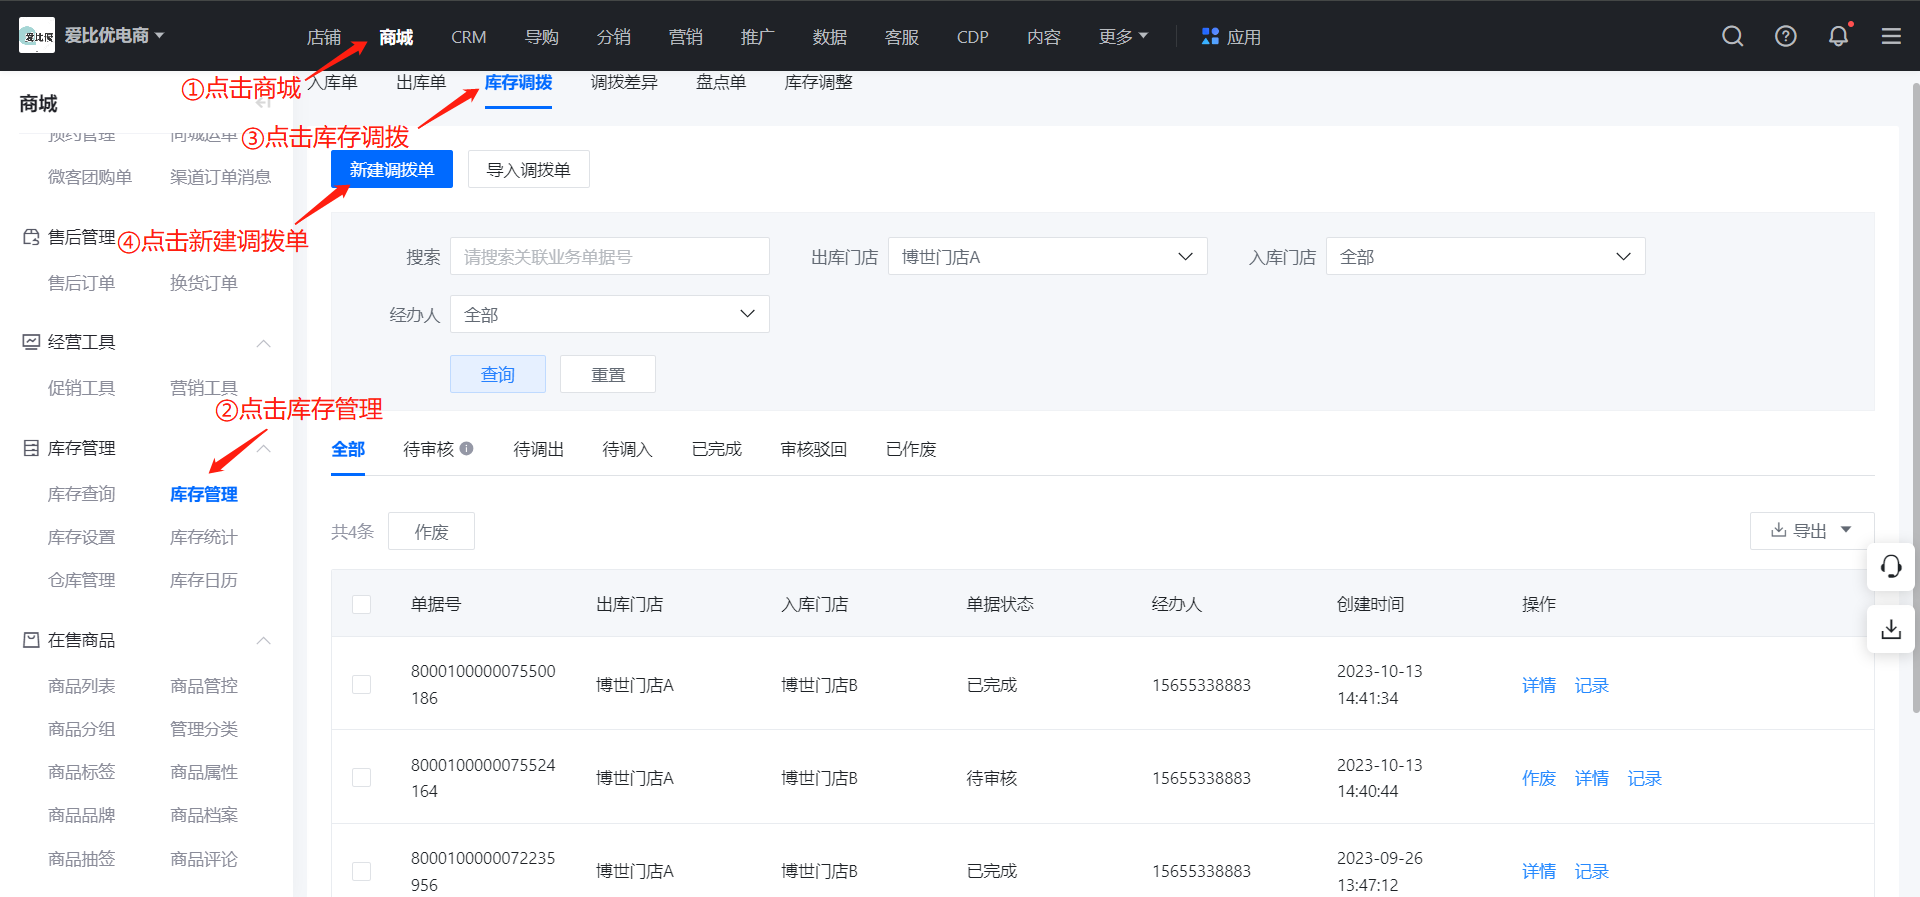
Task: Click the 经营工具 section icon
Action: (x=31, y=342)
